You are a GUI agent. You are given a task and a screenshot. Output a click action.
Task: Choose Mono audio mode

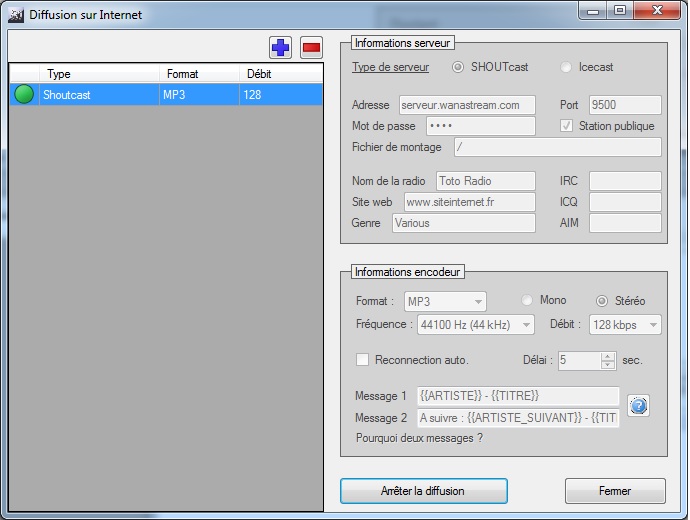click(x=528, y=300)
